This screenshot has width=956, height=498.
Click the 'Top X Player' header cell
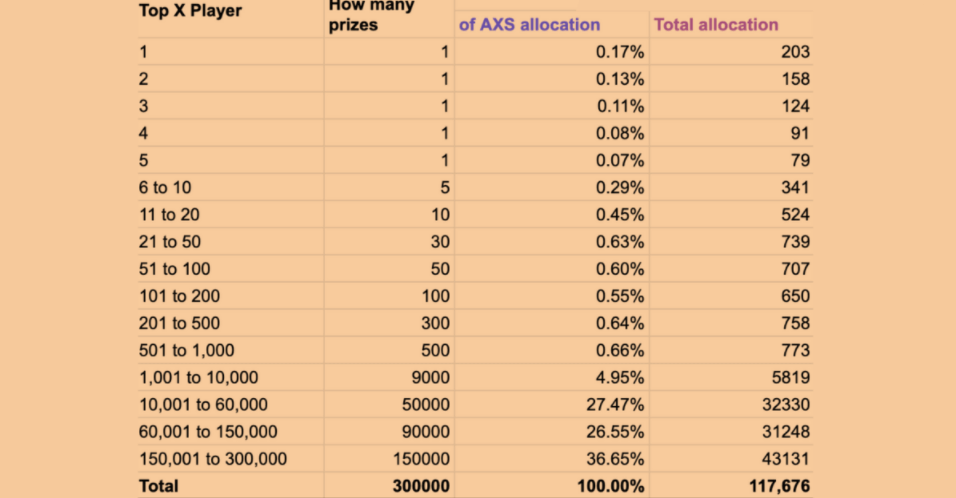[x=190, y=11]
